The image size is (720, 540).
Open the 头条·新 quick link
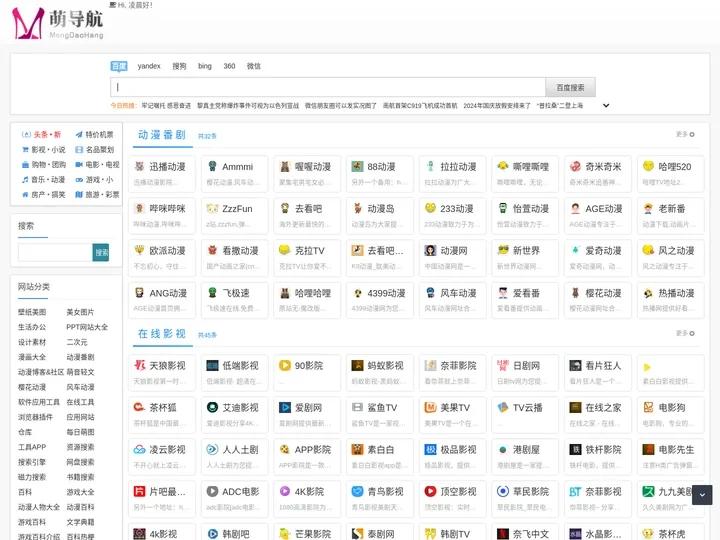[41, 135]
